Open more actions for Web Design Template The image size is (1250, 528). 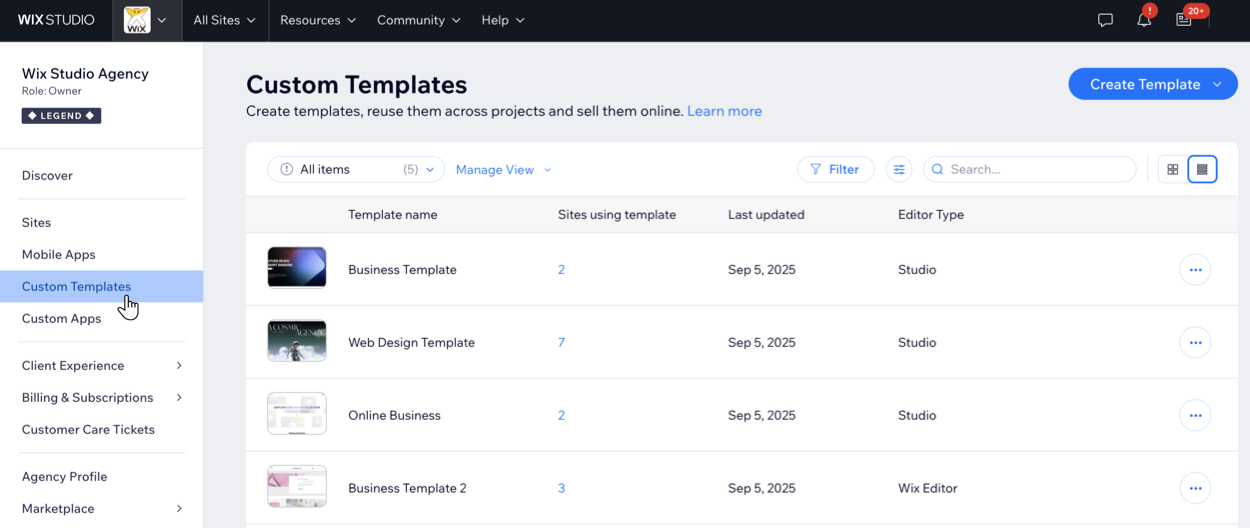click(x=1195, y=343)
